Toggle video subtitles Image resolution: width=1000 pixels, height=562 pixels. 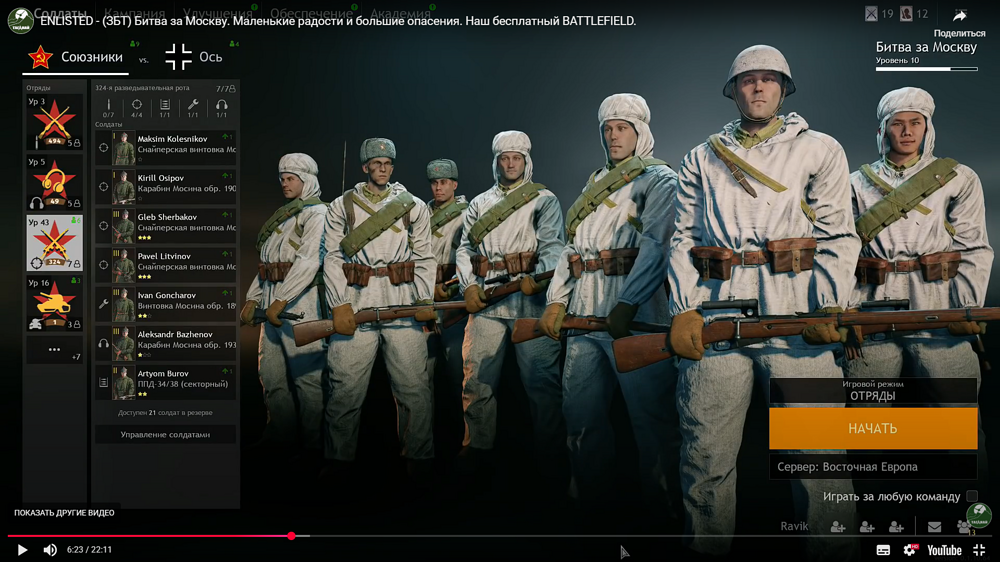883,550
